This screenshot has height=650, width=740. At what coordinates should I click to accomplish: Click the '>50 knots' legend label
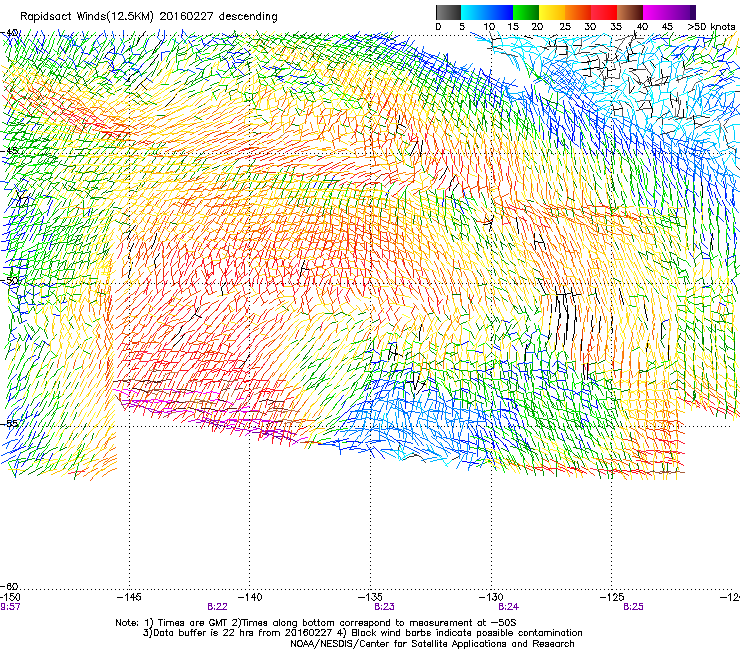(711, 27)
